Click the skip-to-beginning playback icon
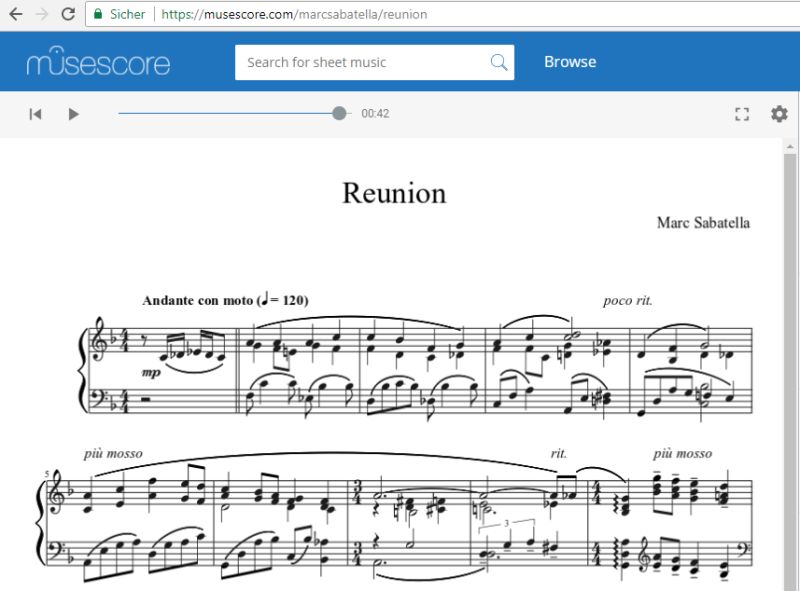Image resolution: width=800 pixels, height=591 pixels. coord(34,114)
